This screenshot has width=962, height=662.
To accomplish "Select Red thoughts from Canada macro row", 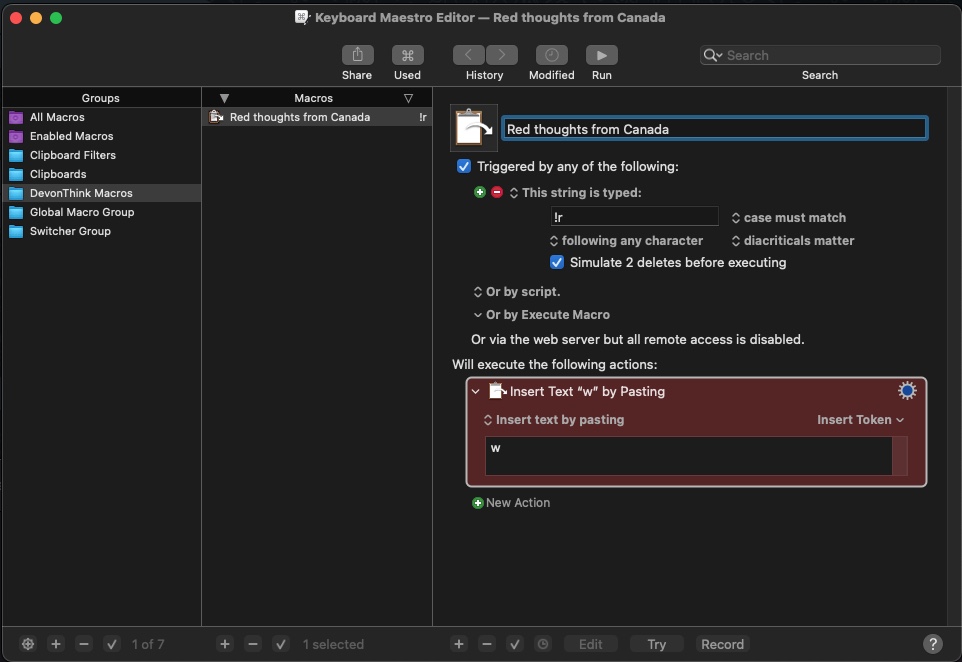I will (317, 117).
